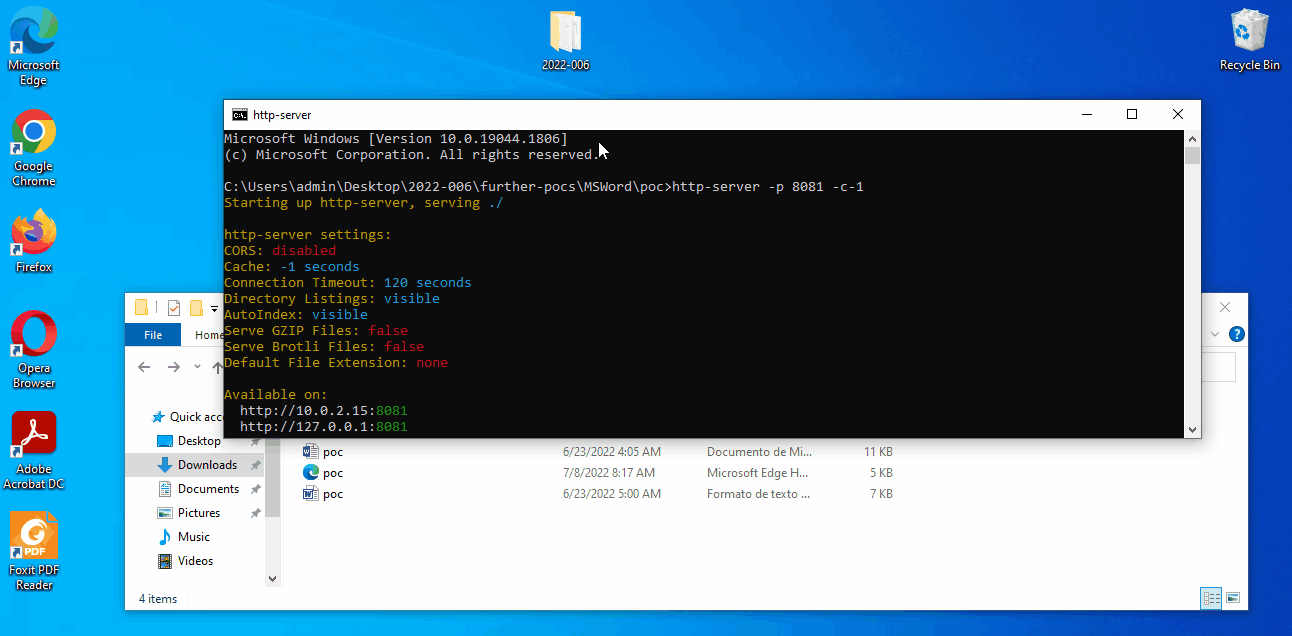Click the navigation pane scroll down arrow
The height and width of the screenshot is (636, 1292).
[x=273, y=578]
